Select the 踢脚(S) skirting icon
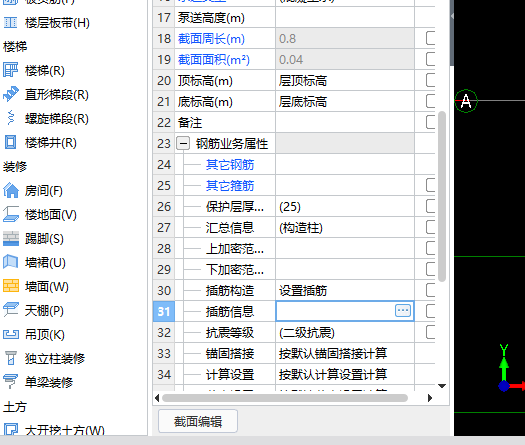The image size is (525, 445). pos(11,238)
